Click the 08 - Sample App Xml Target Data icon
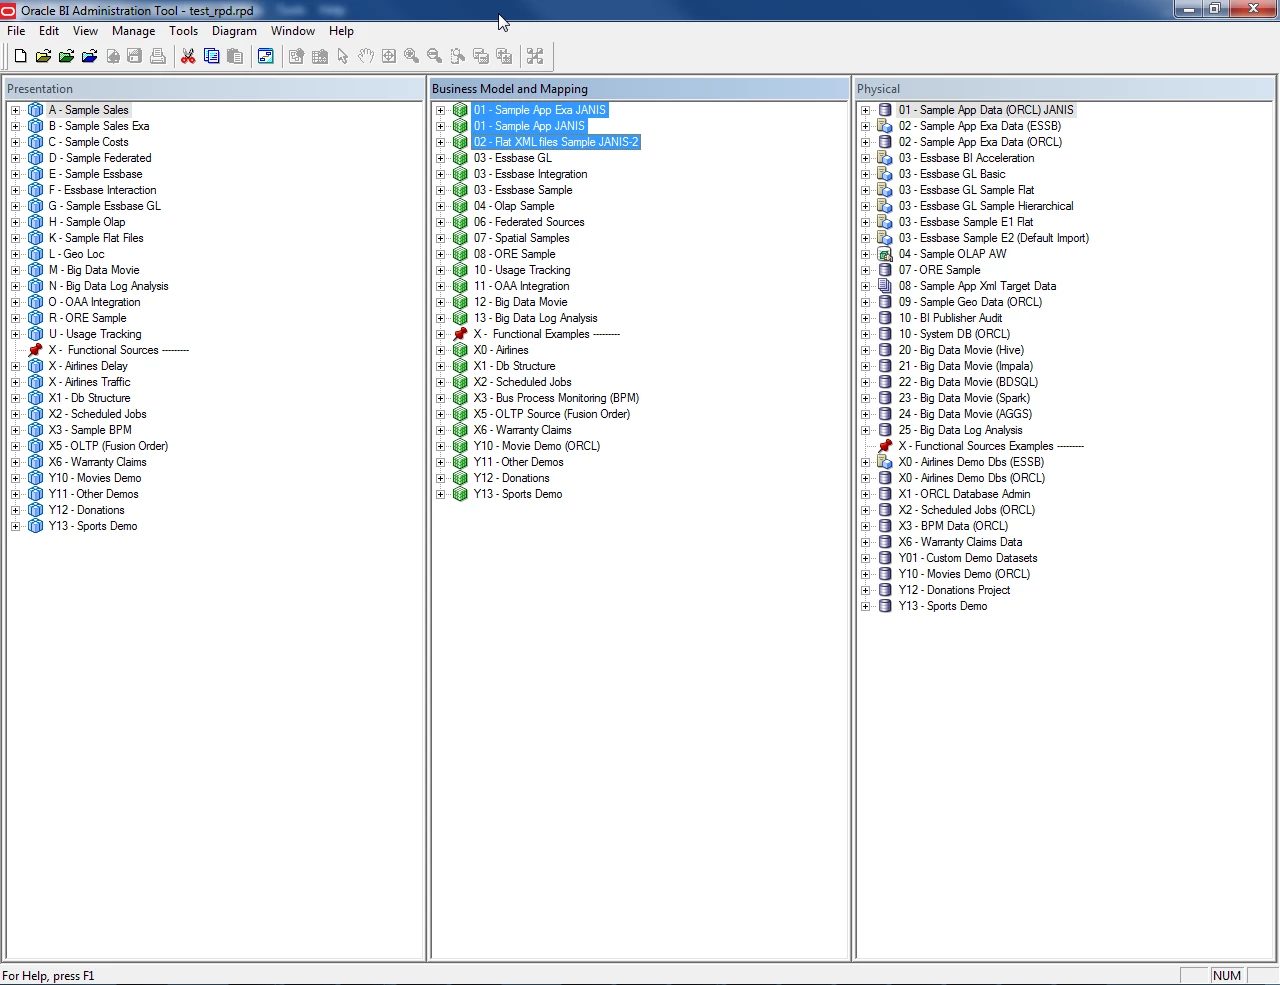The width and height of the screenshot is (1280, 985). click(885, 286)
